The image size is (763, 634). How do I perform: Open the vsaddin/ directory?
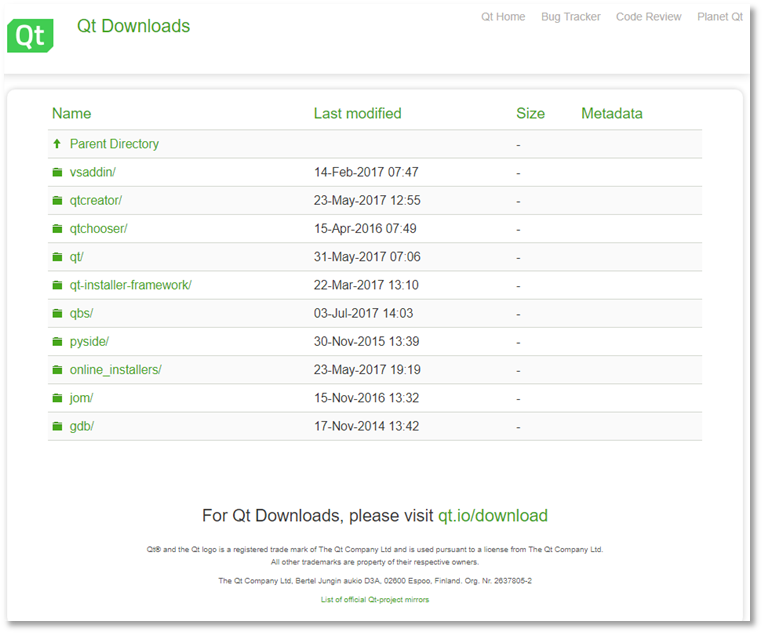[92, 172]
